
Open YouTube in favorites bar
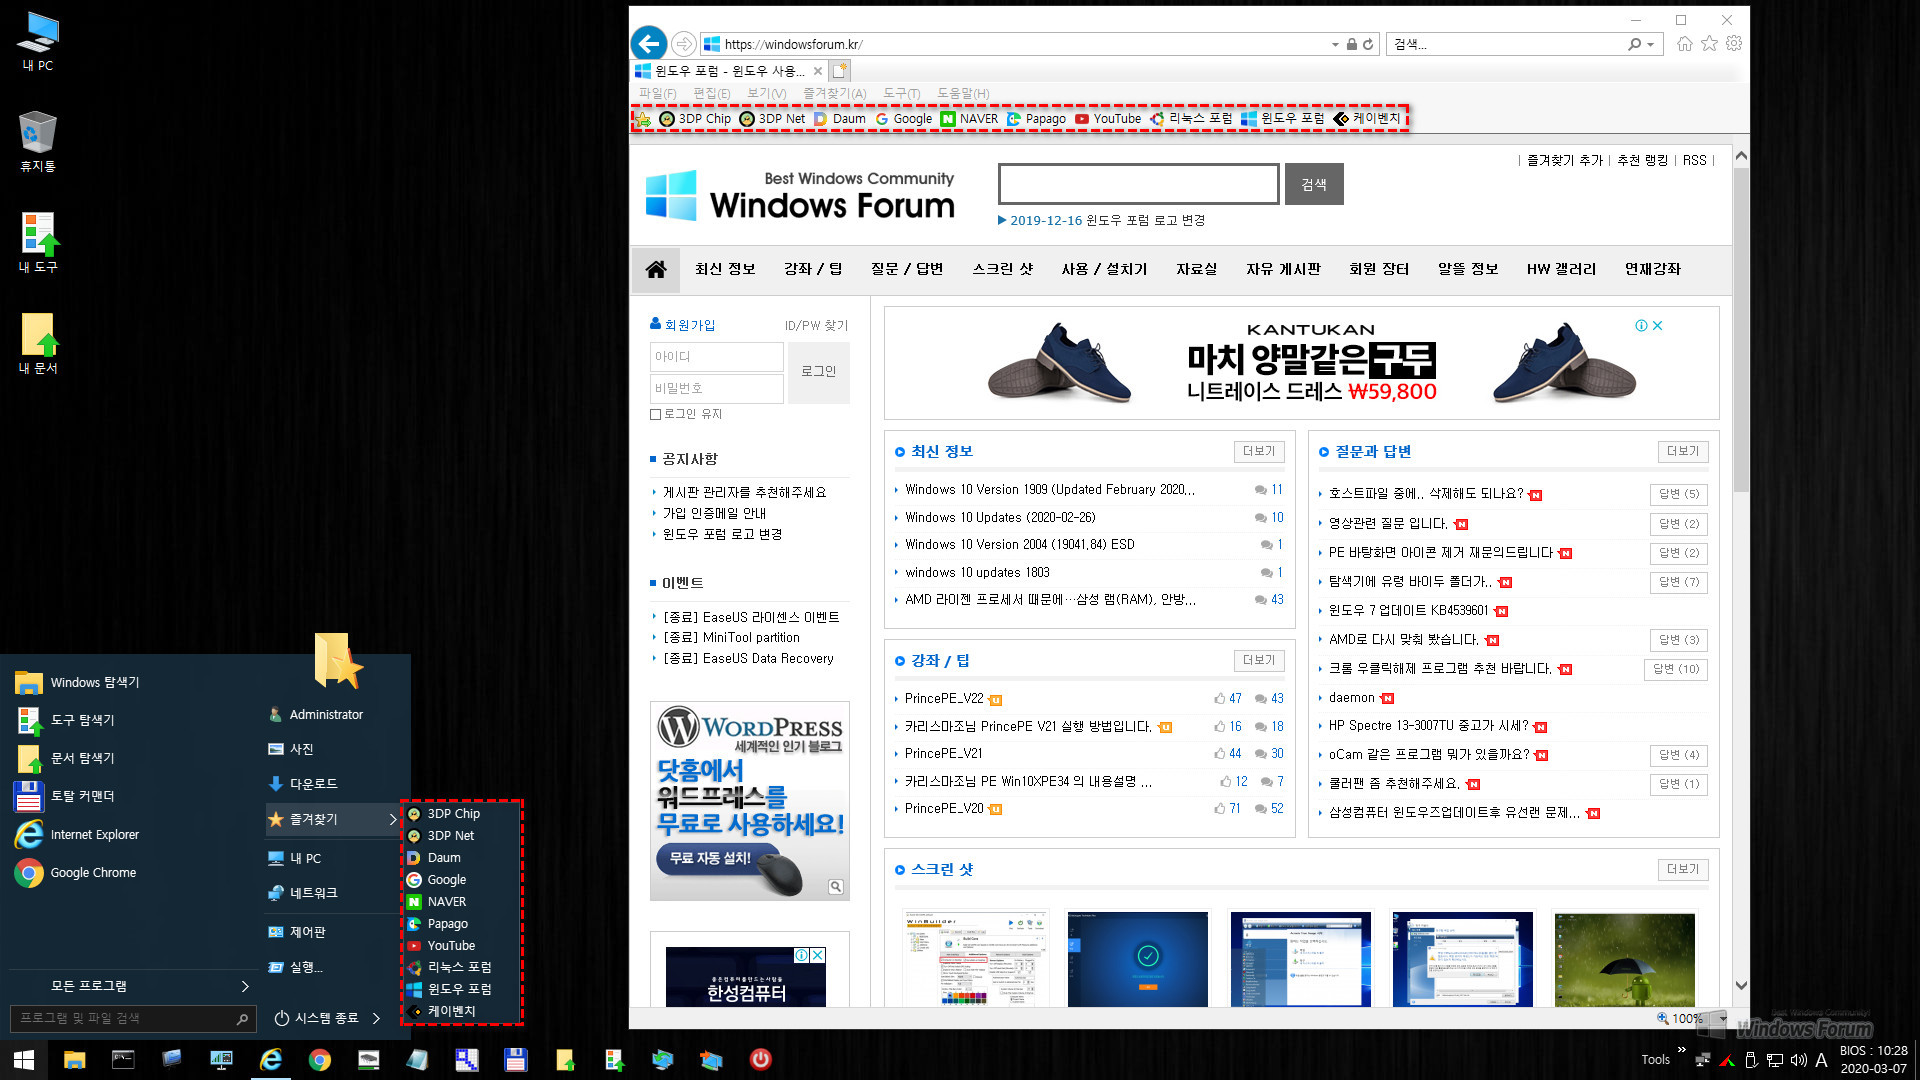(1107, 118)
